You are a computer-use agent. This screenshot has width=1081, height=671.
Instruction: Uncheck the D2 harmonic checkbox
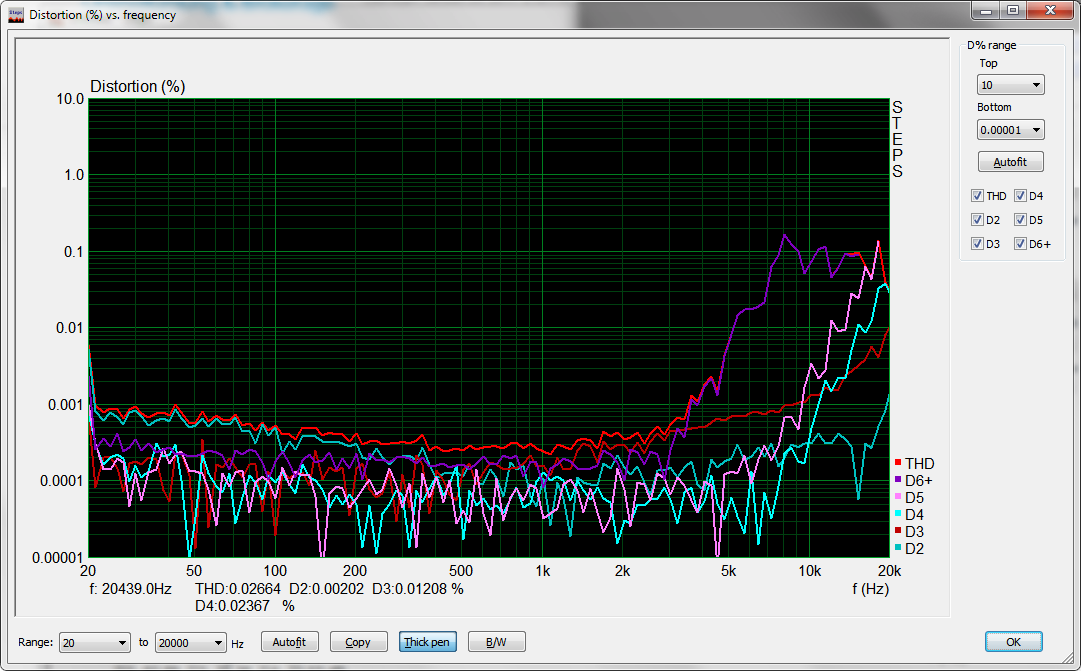tap(977, 220)
